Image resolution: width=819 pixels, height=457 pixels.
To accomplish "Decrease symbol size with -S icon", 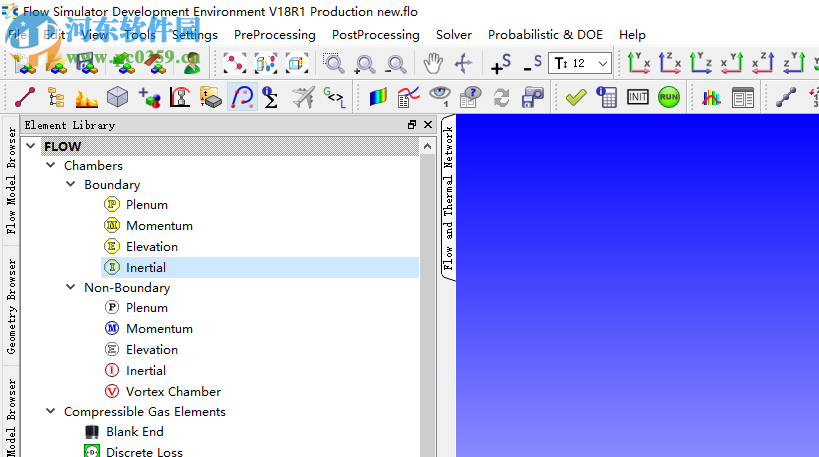I will [532, 64].
